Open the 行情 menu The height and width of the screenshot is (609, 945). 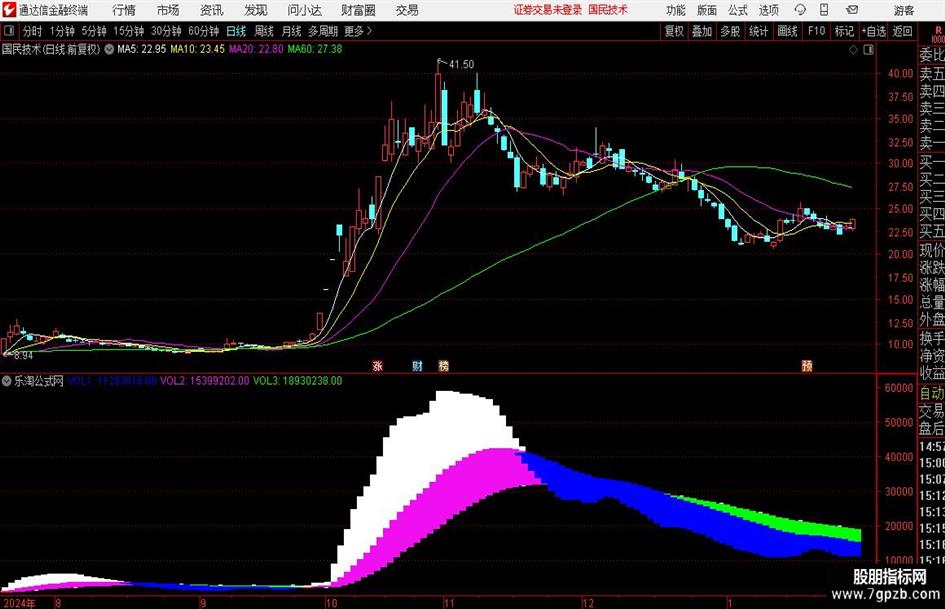click(x=124, y=10)
